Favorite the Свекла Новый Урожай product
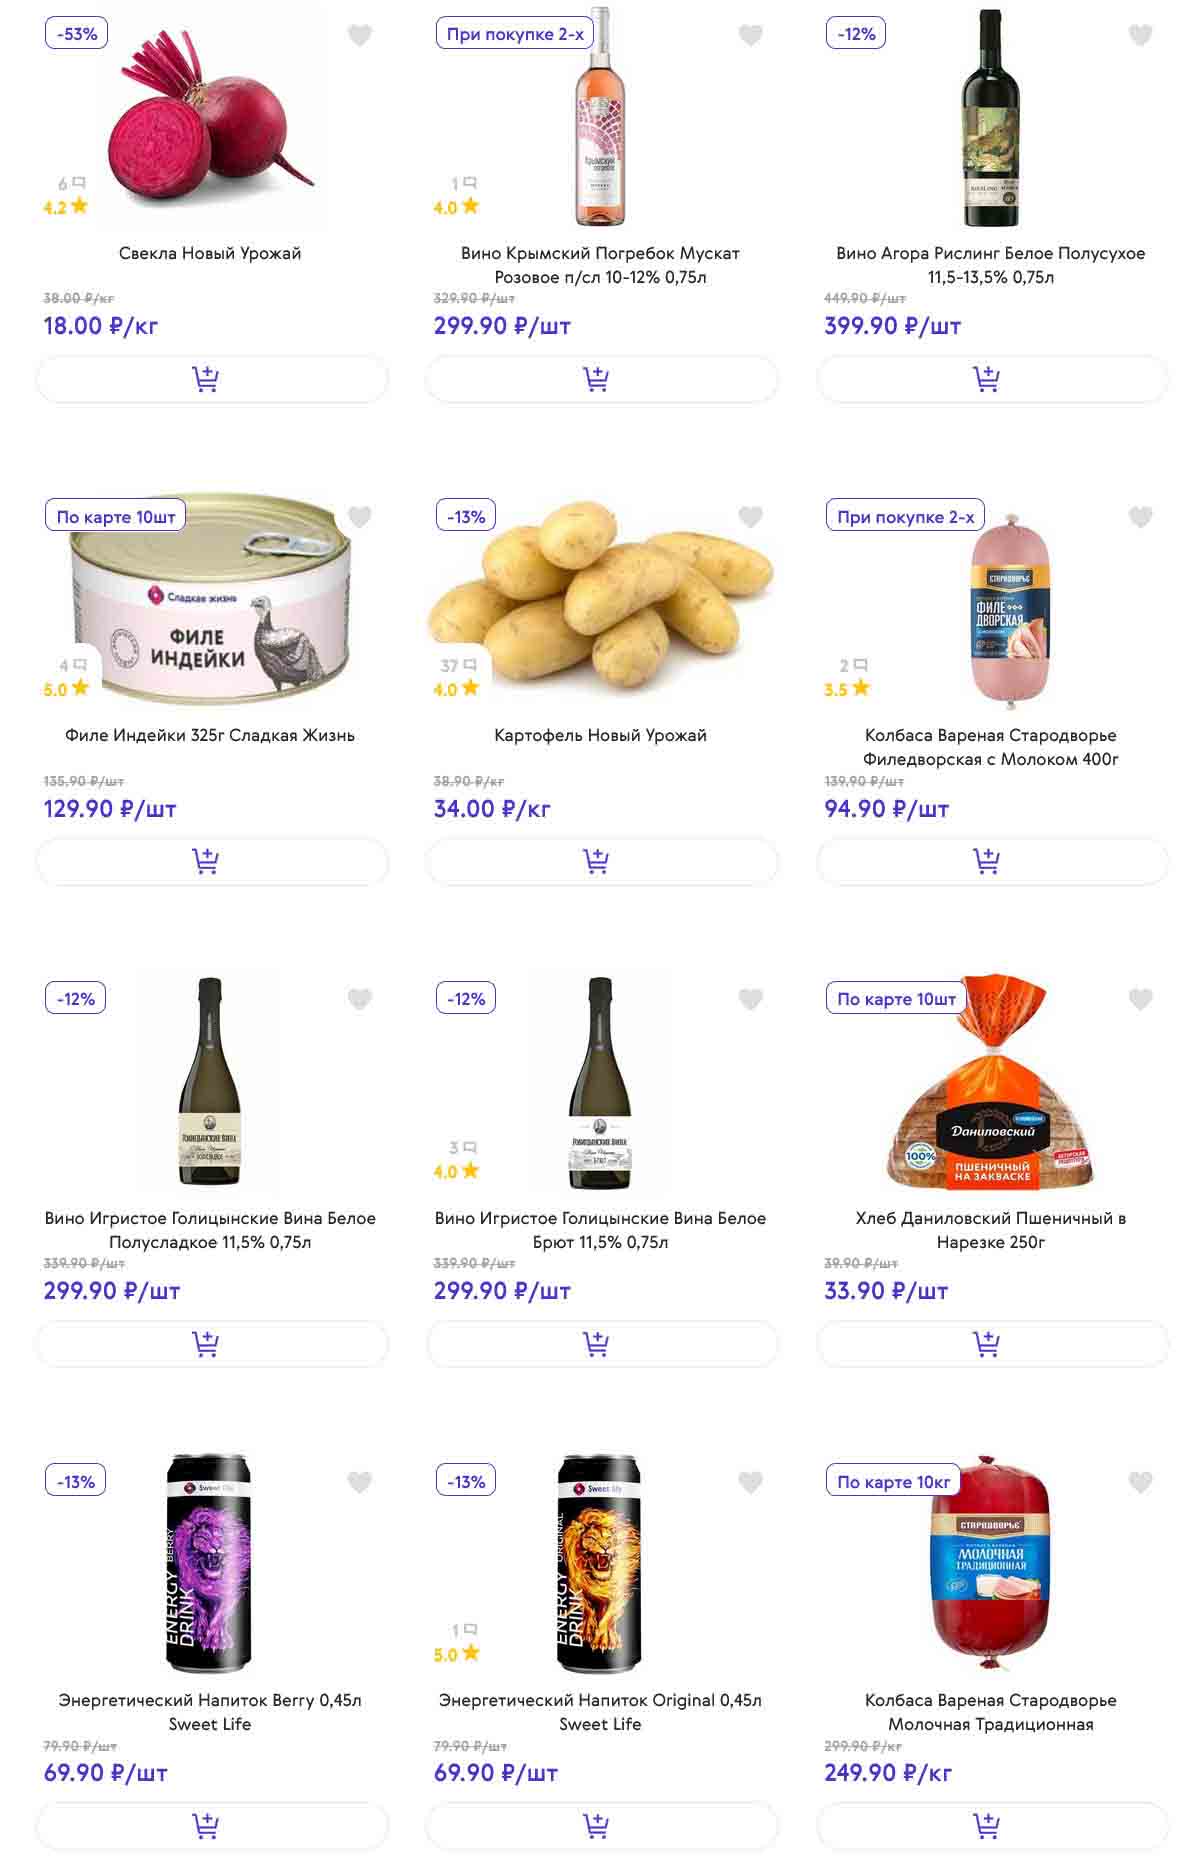 click(360, 35)
